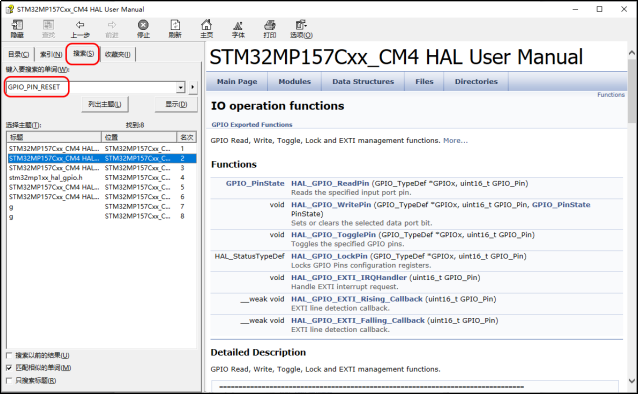Select the 'g' search result ranked 8
Screen dimensions: 639x395
point(102,216)
